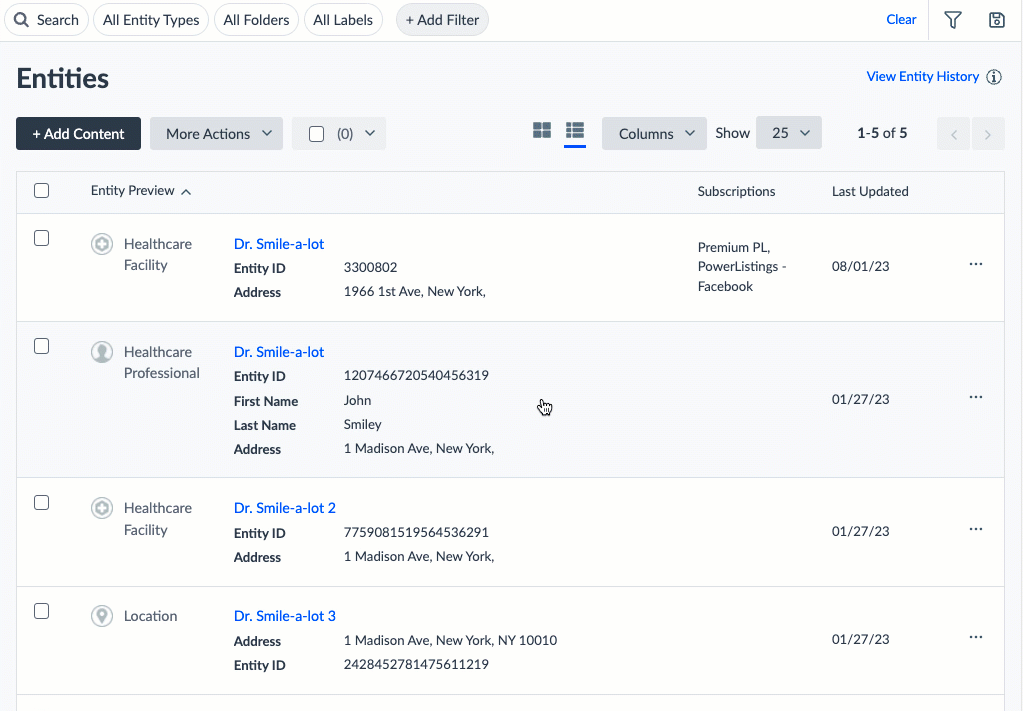
Task: Open the All Entity Types filter
Action: pyautogui.click(x=151, y=20)
